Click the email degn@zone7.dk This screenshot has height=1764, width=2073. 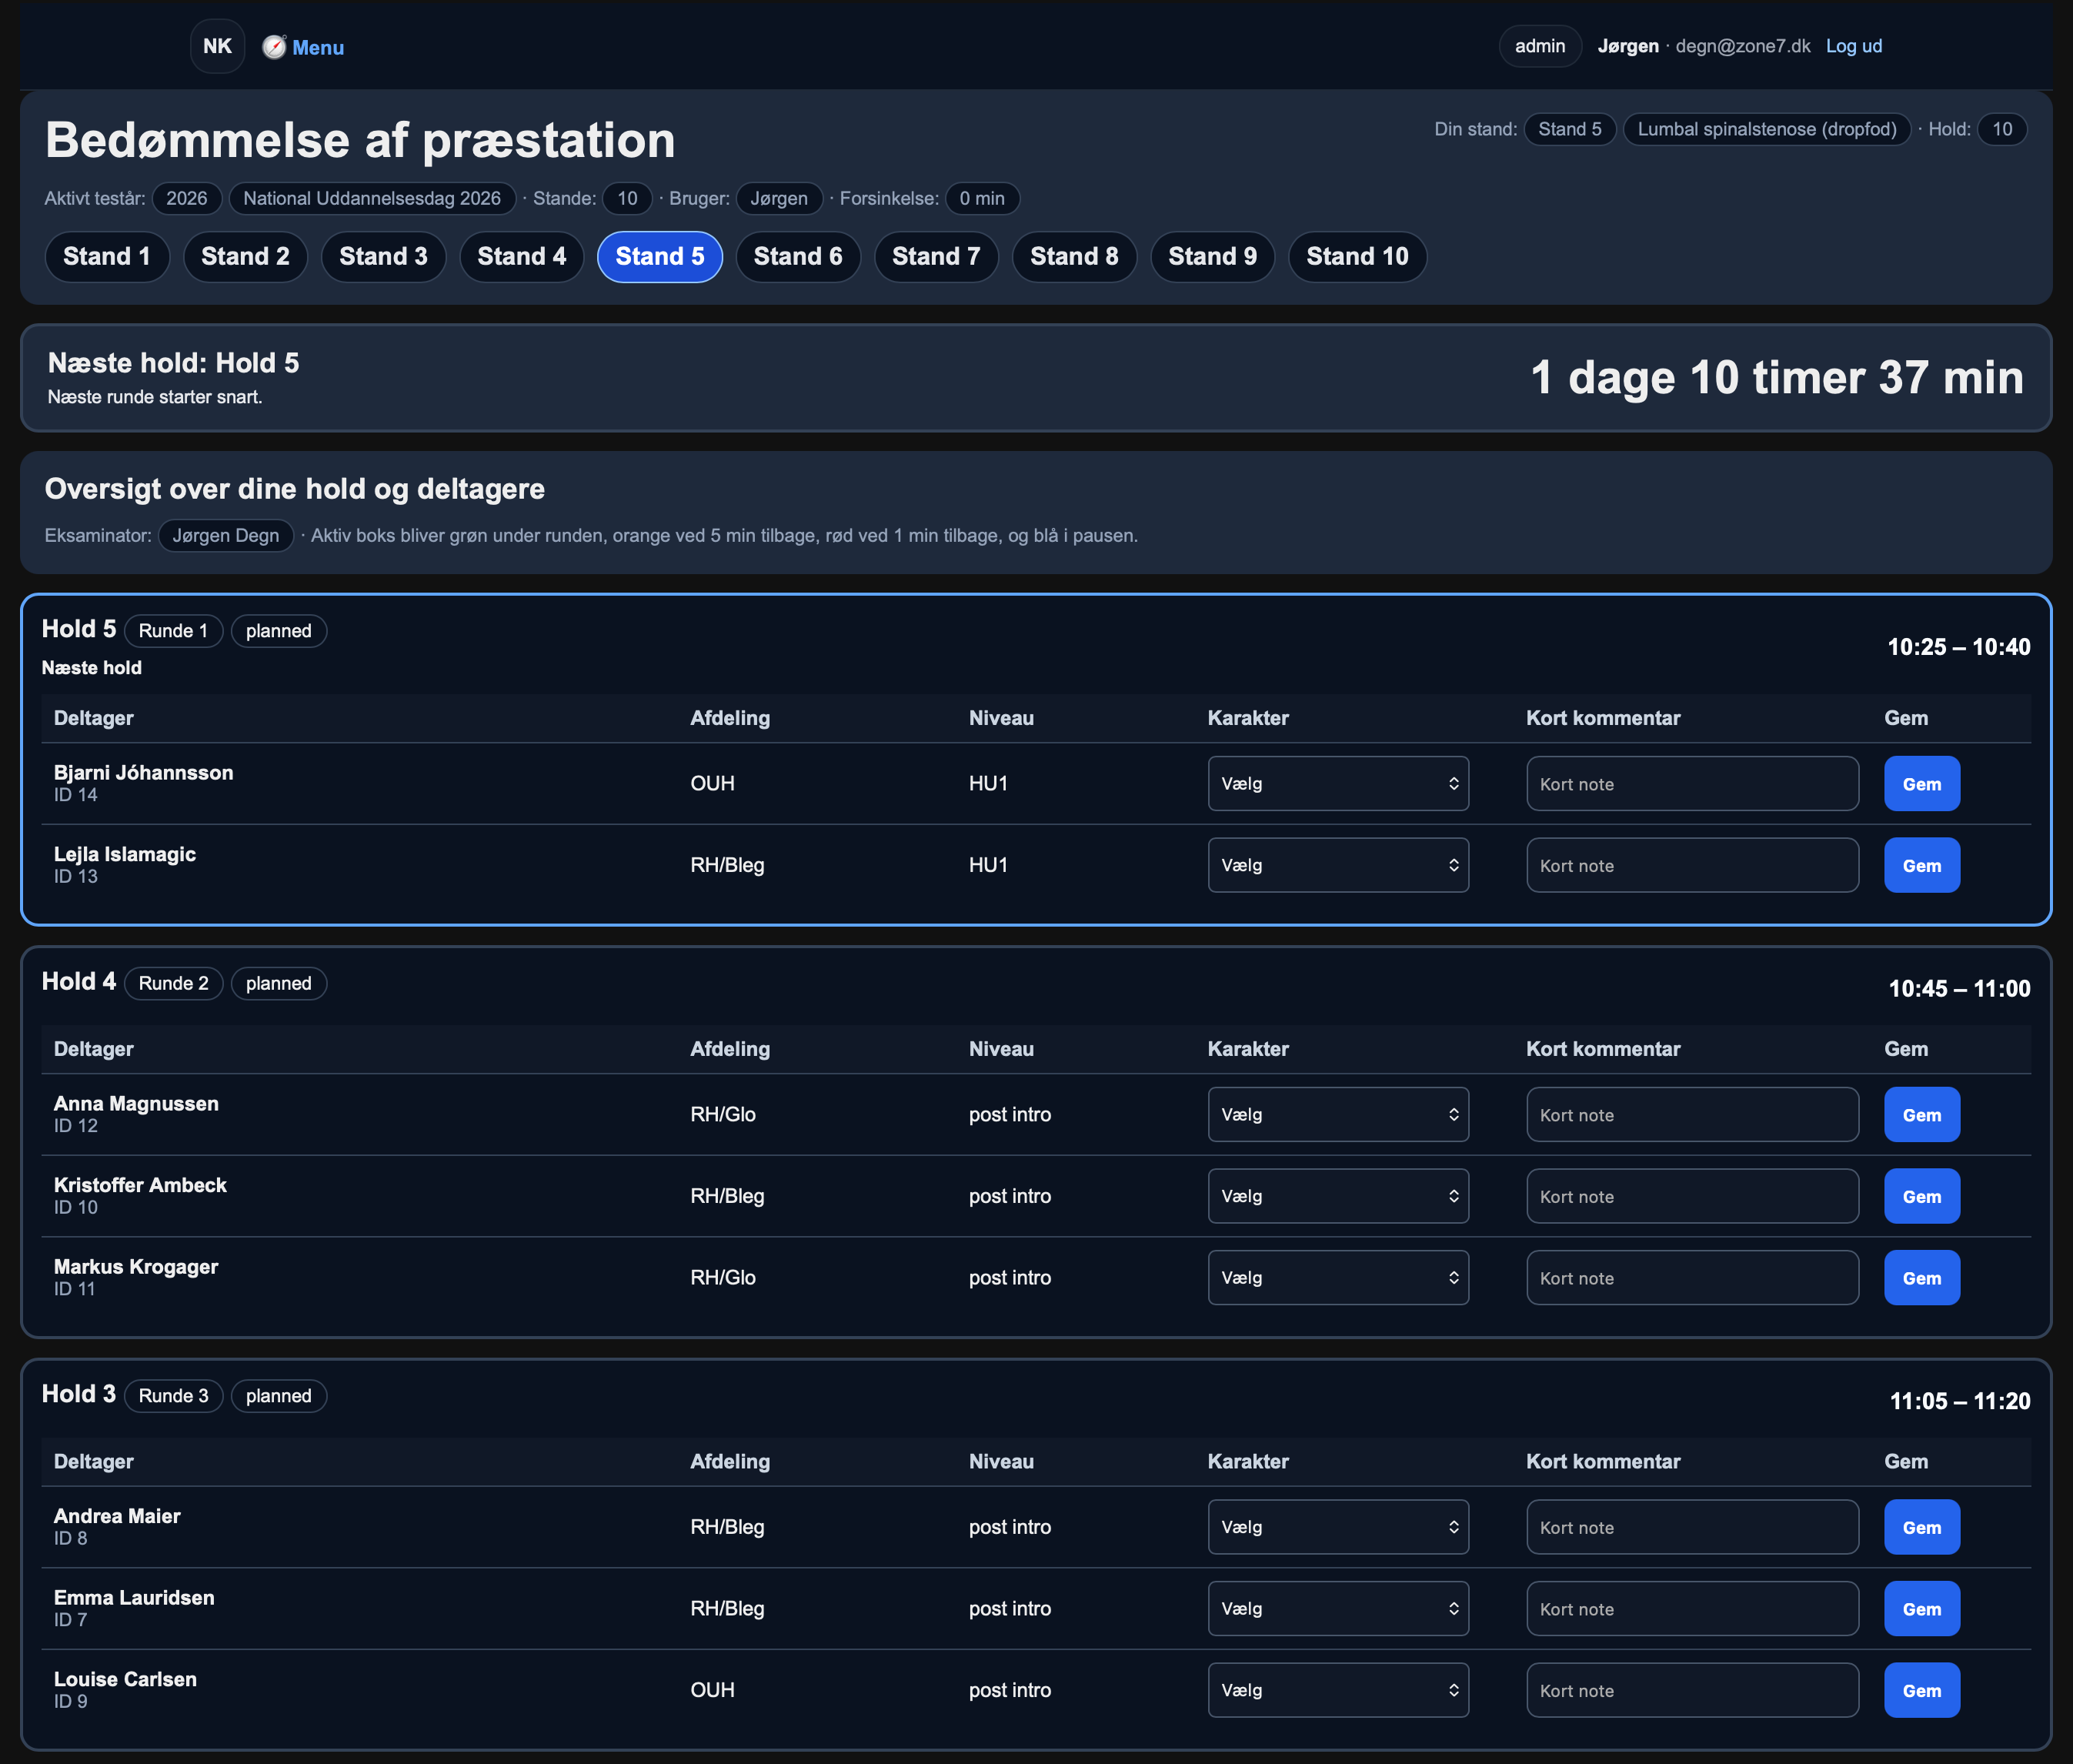(x=1742, y=46)
